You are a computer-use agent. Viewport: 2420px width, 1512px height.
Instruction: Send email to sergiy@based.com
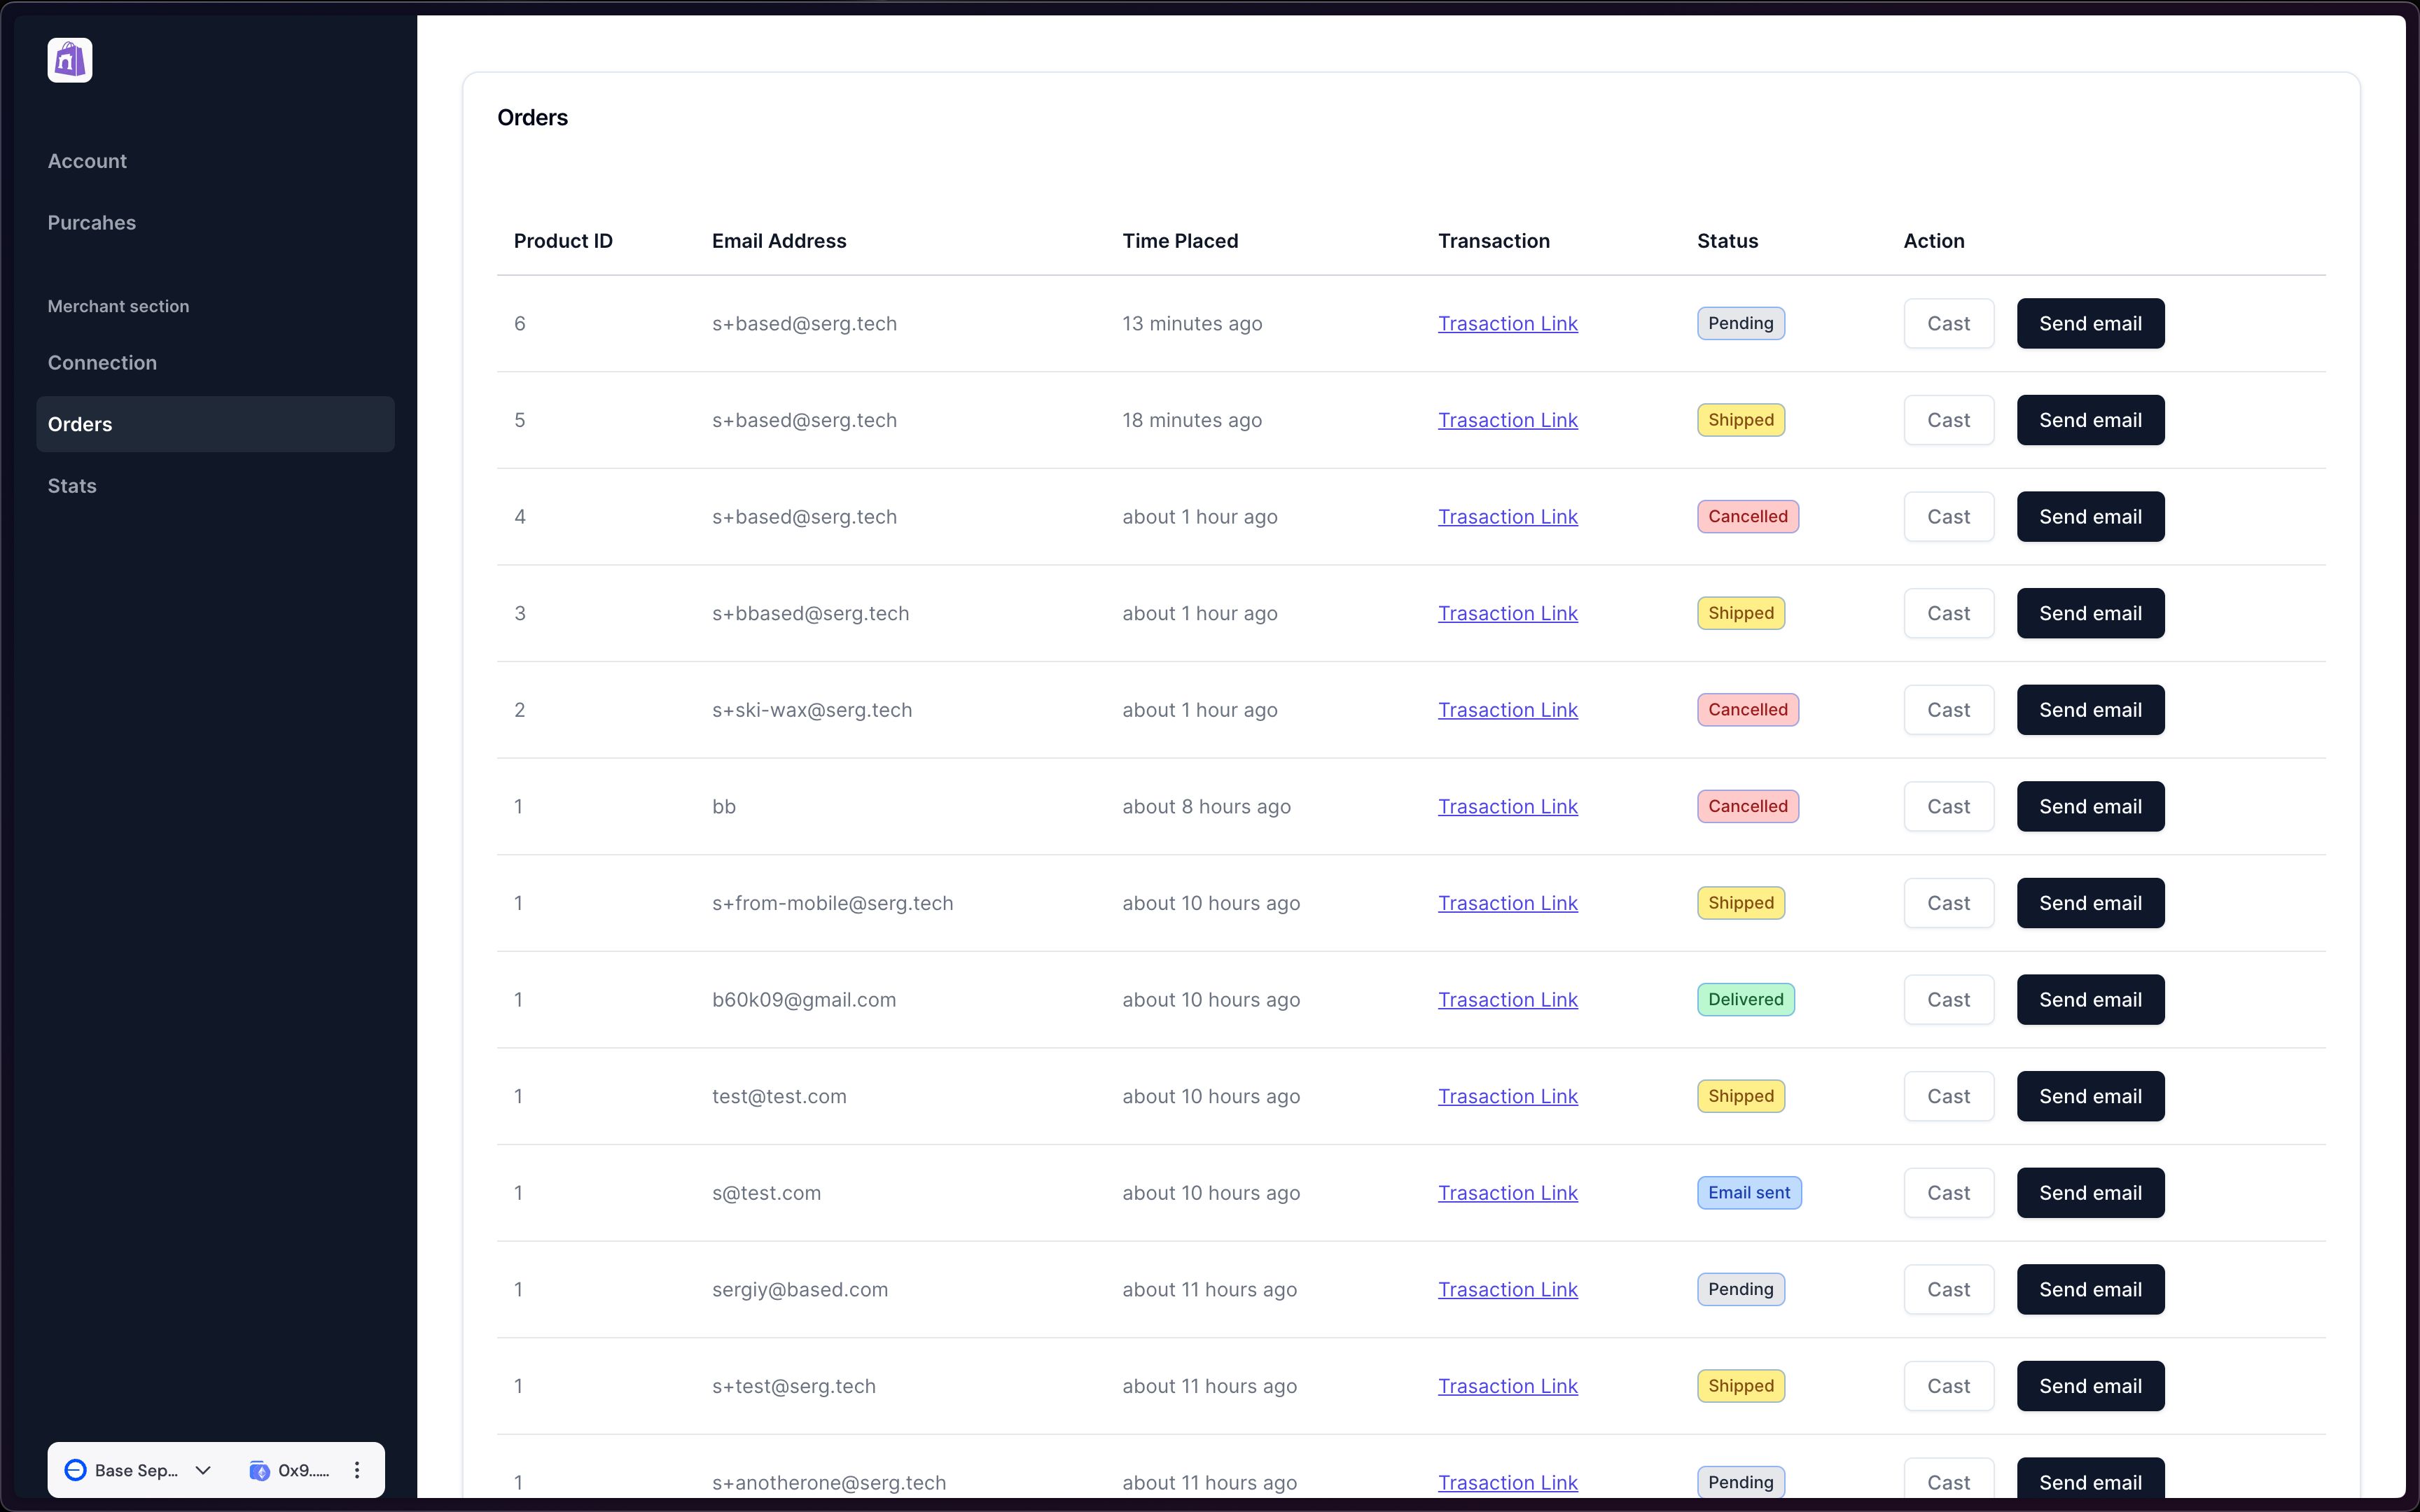pos(2090,1289)
